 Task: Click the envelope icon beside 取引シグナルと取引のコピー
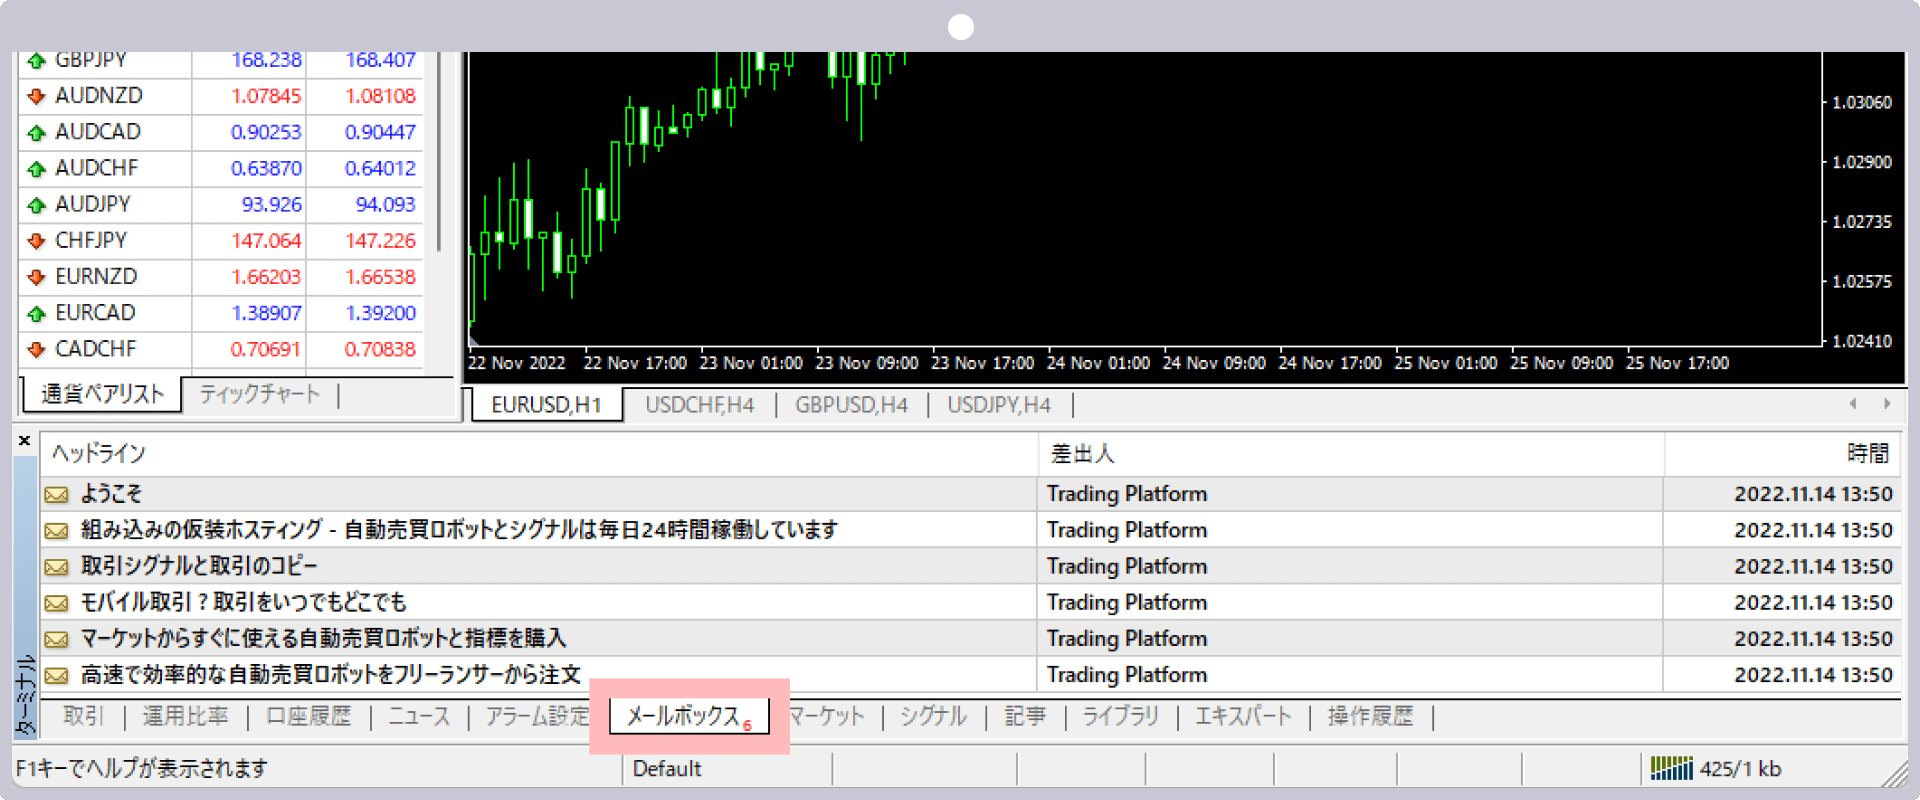click(x=57, y=567)
